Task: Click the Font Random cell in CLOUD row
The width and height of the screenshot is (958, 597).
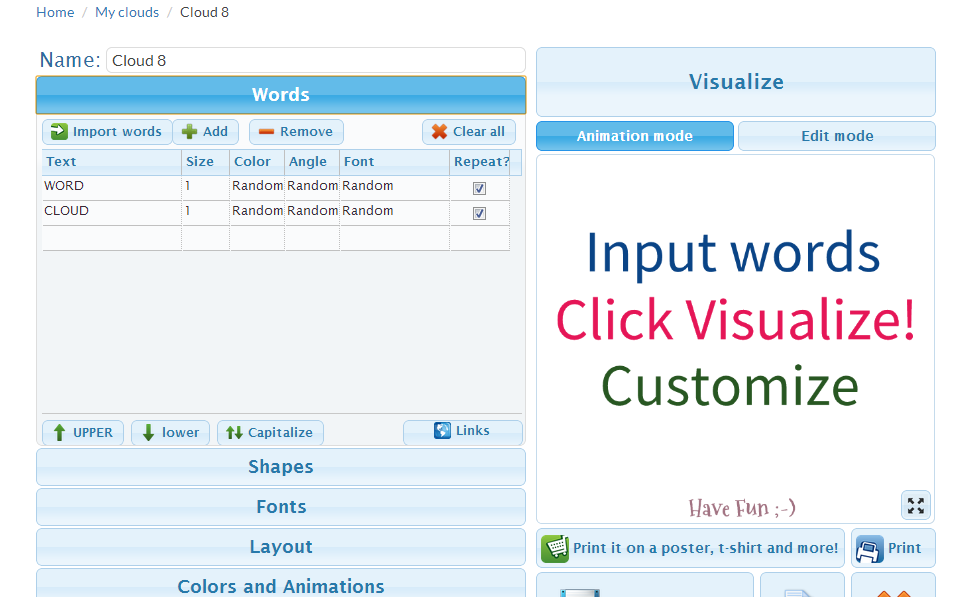Action: tap(395, 213)
